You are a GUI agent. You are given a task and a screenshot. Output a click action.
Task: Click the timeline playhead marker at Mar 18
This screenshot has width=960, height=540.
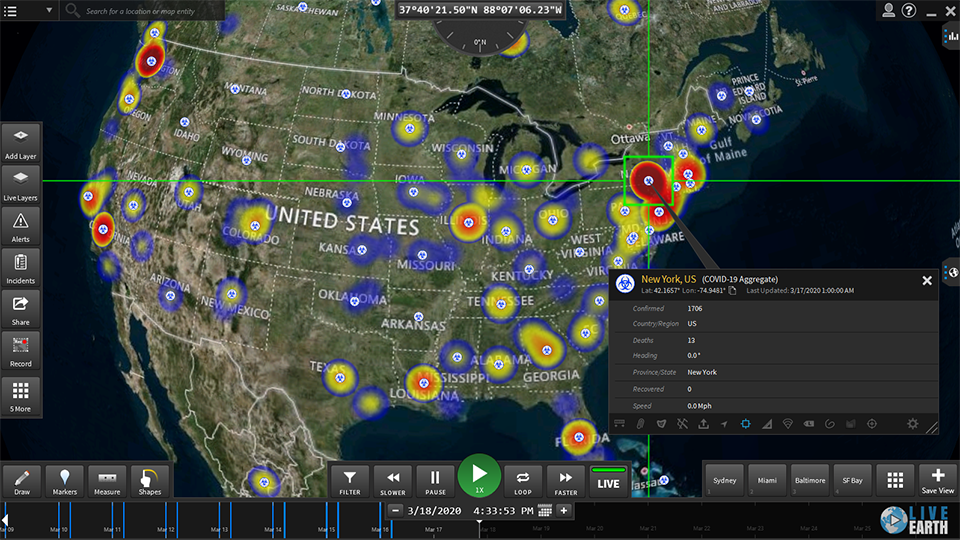[479, 523]
